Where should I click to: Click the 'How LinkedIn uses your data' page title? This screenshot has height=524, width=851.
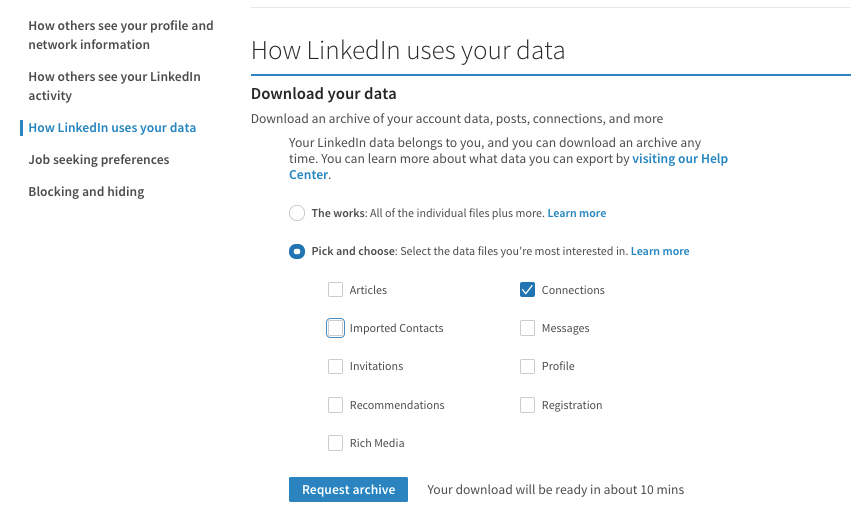pyautogui.click(x=408, y=50)
